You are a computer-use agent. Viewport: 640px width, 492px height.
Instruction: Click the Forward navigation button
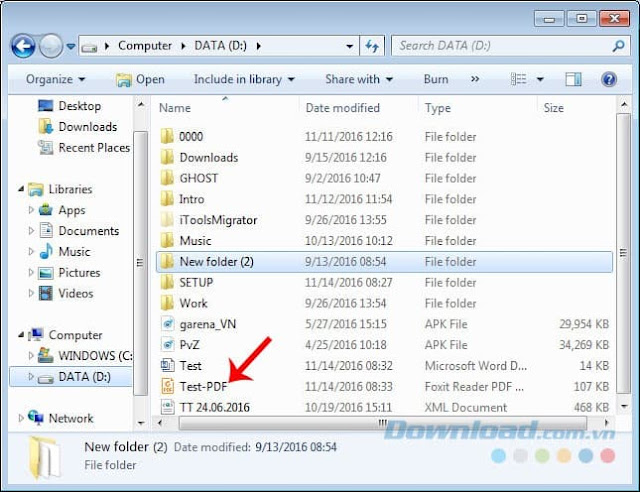pos(51,46)
